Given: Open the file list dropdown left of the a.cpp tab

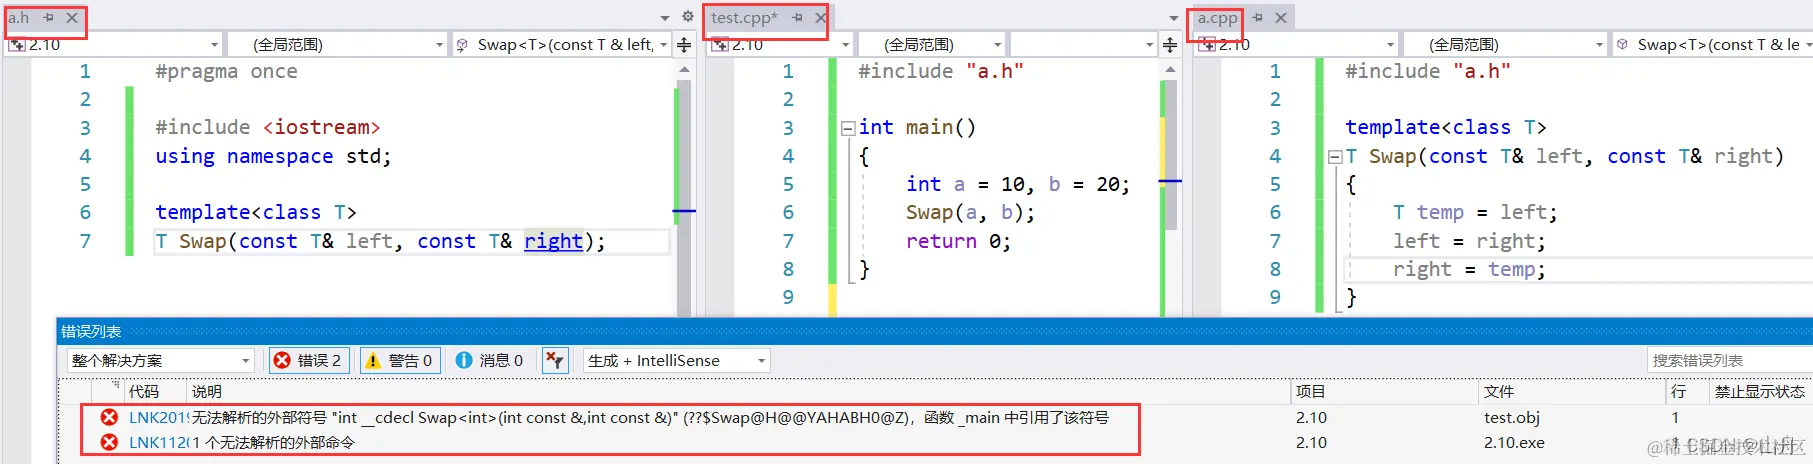Looking at the screenshot, I should point(1174,18).
